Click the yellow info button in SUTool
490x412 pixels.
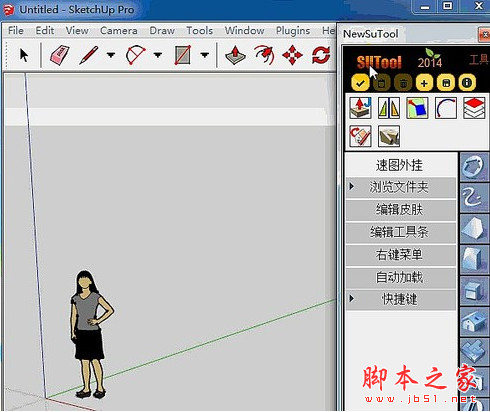[x=467, y=83]
